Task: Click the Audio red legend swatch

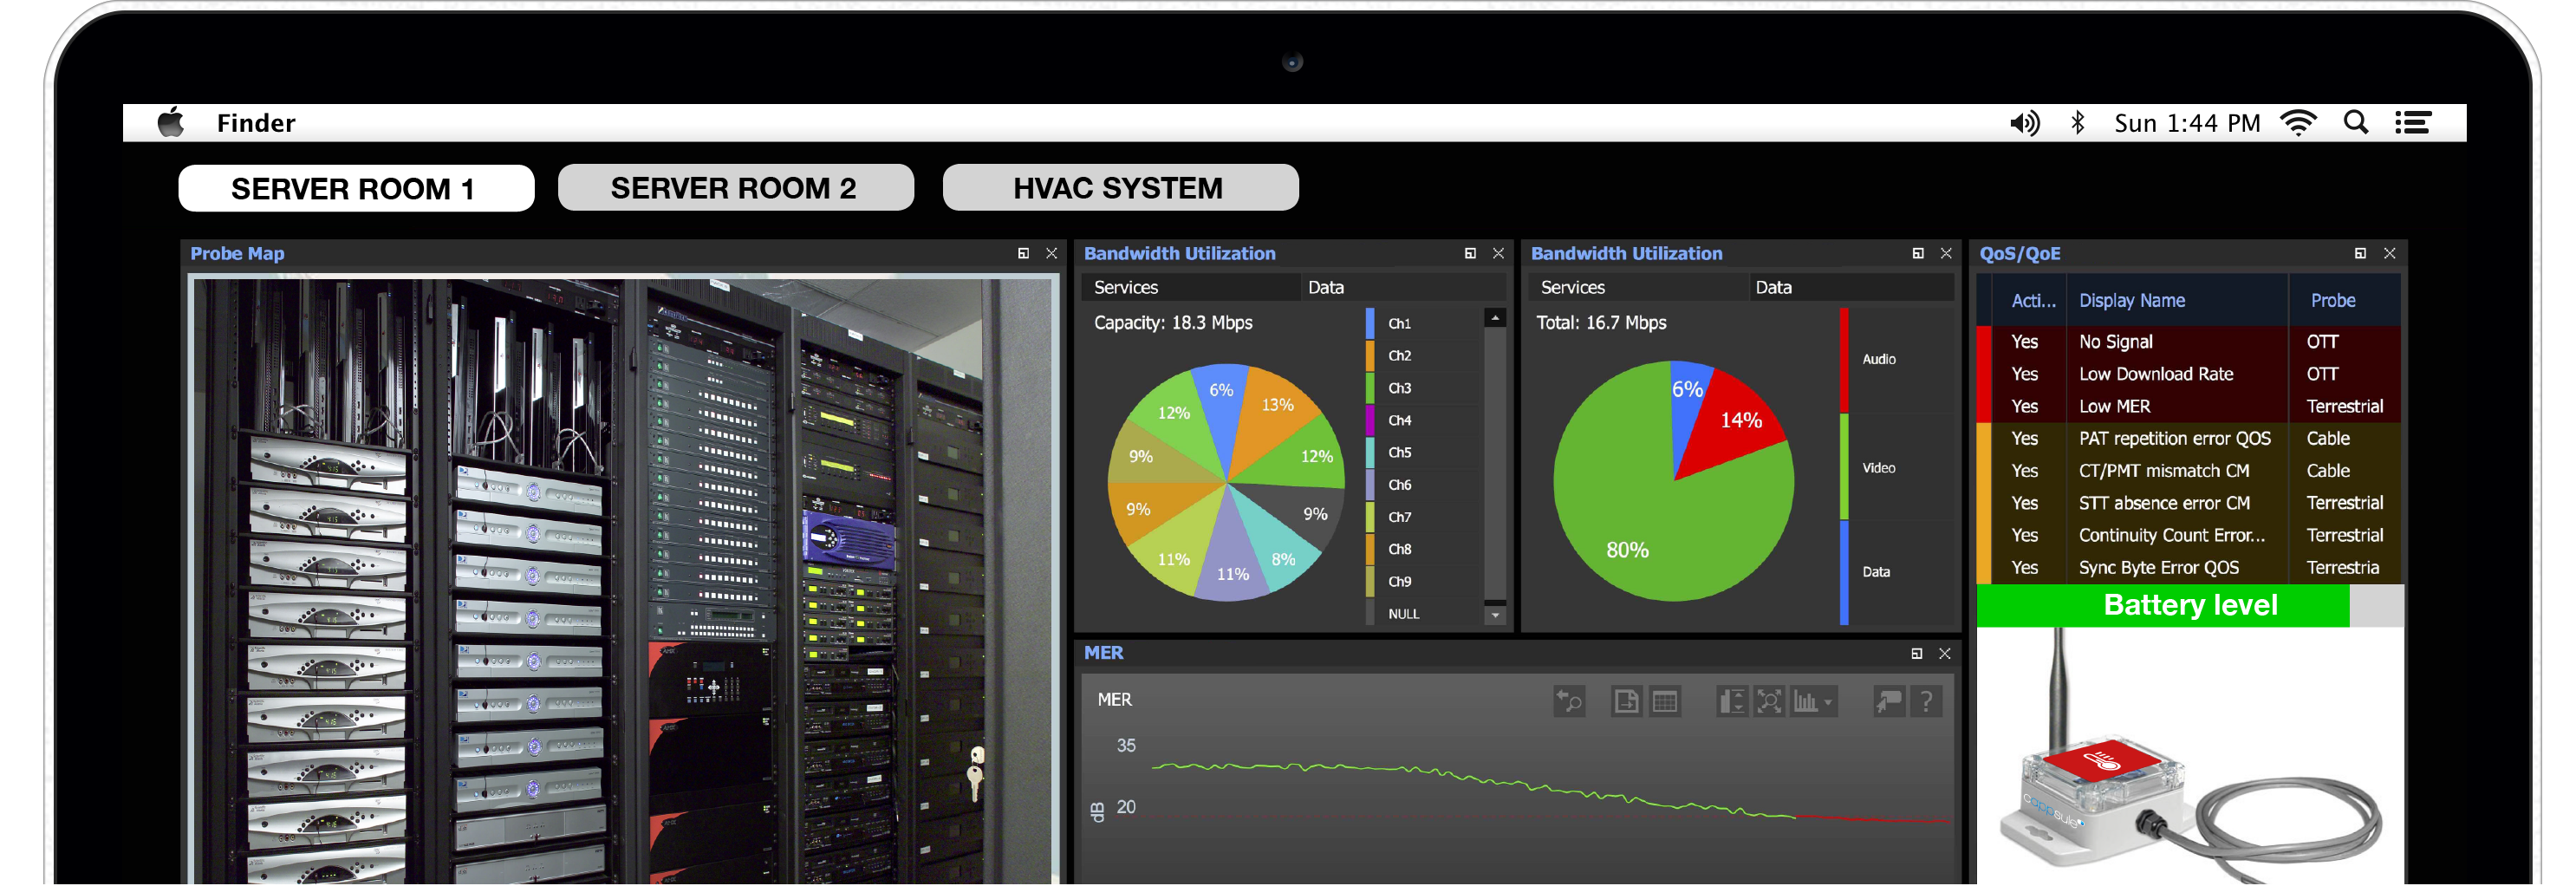Action: (1844, 359)
